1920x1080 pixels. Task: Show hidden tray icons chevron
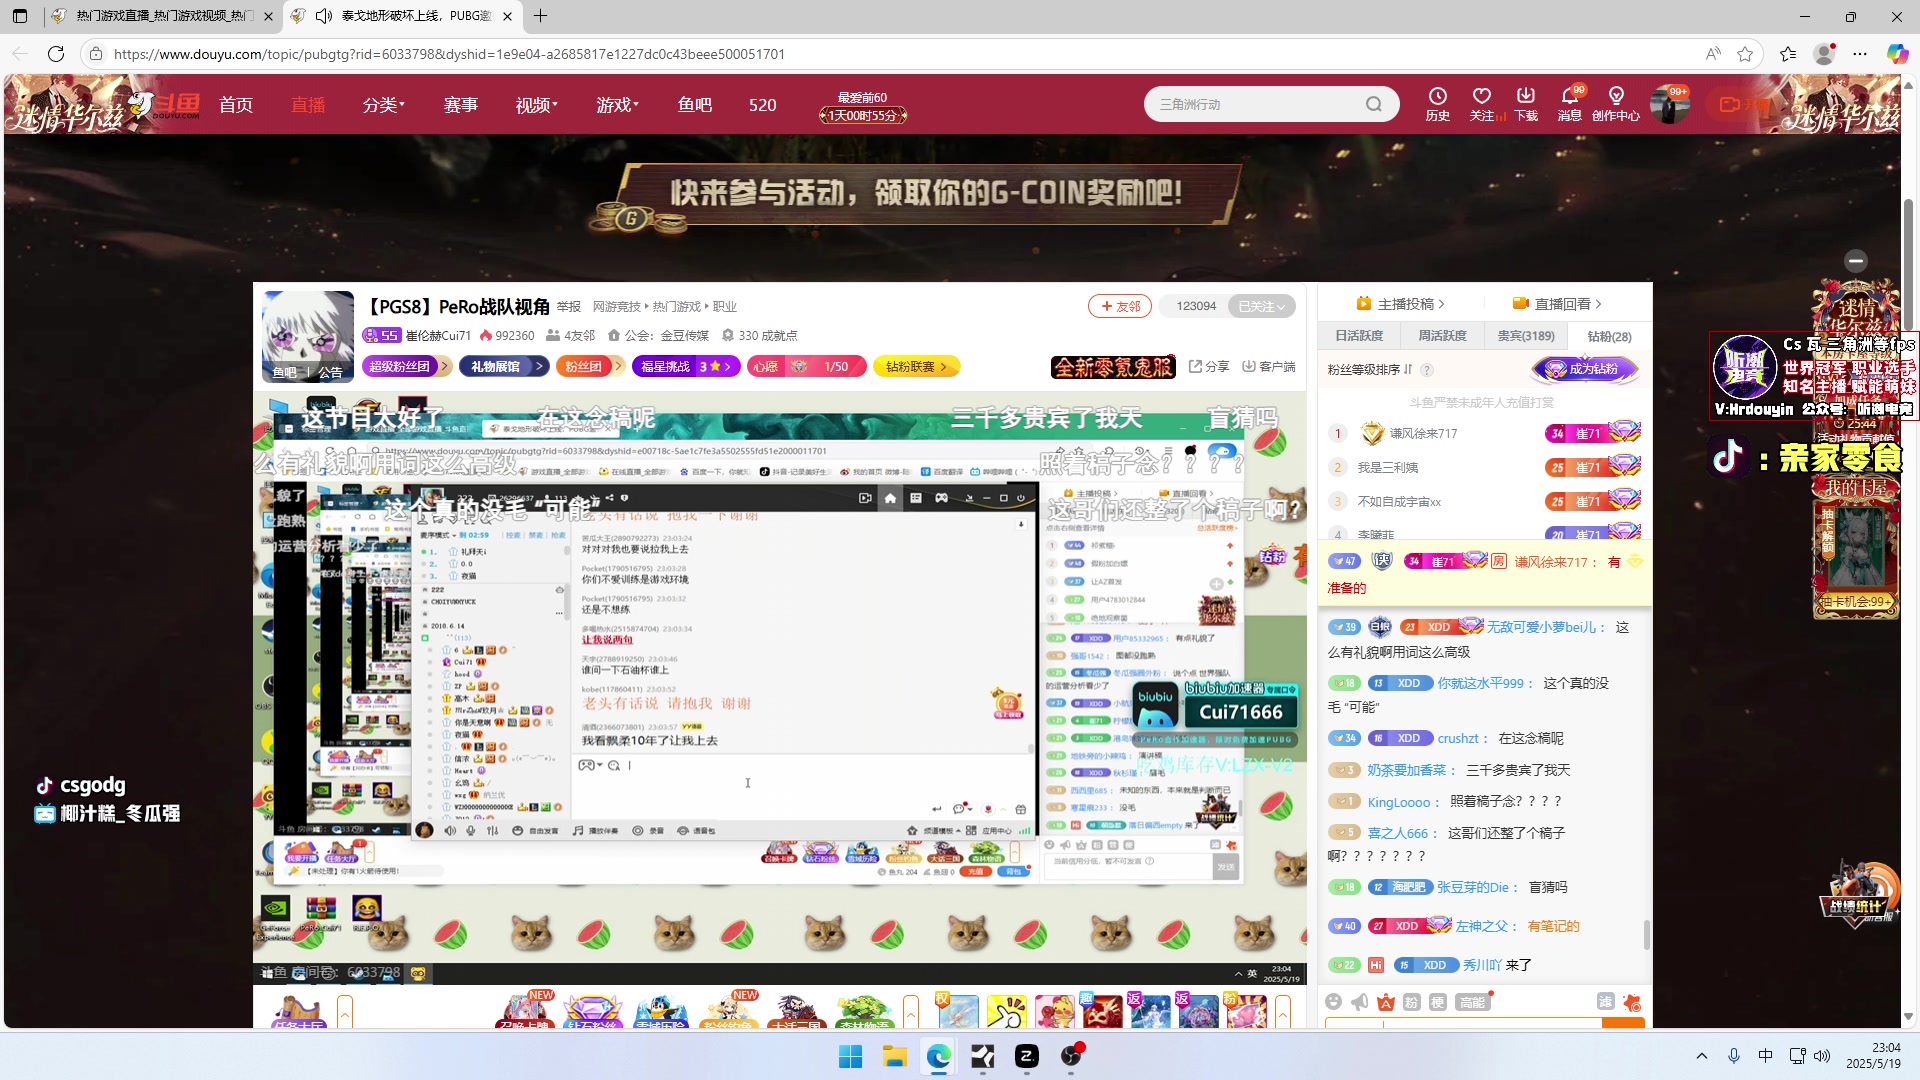[x=1701, y=1056]
